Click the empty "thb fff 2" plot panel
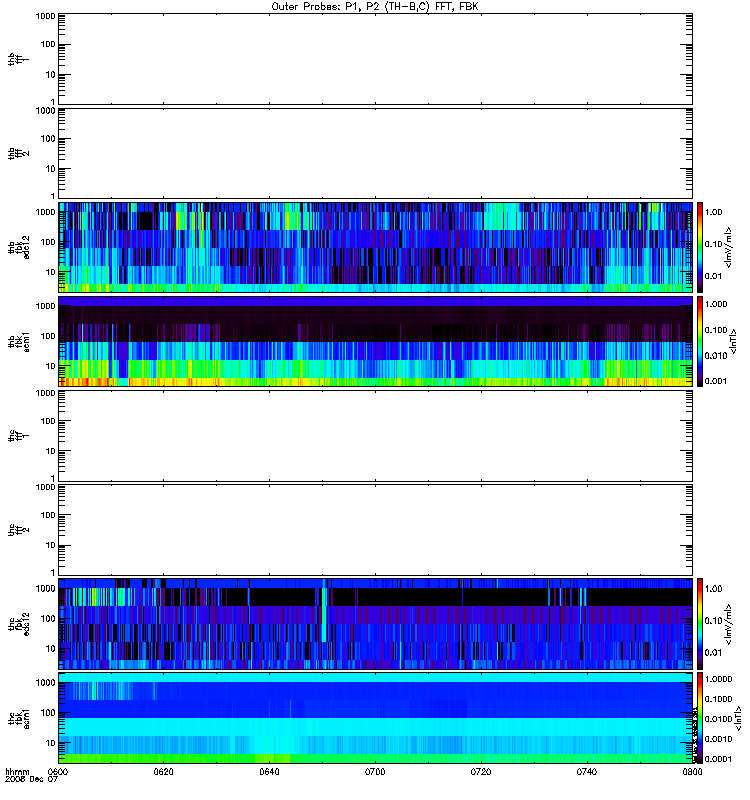This screenshot has width=750, height=800. (x=376, y=153)
